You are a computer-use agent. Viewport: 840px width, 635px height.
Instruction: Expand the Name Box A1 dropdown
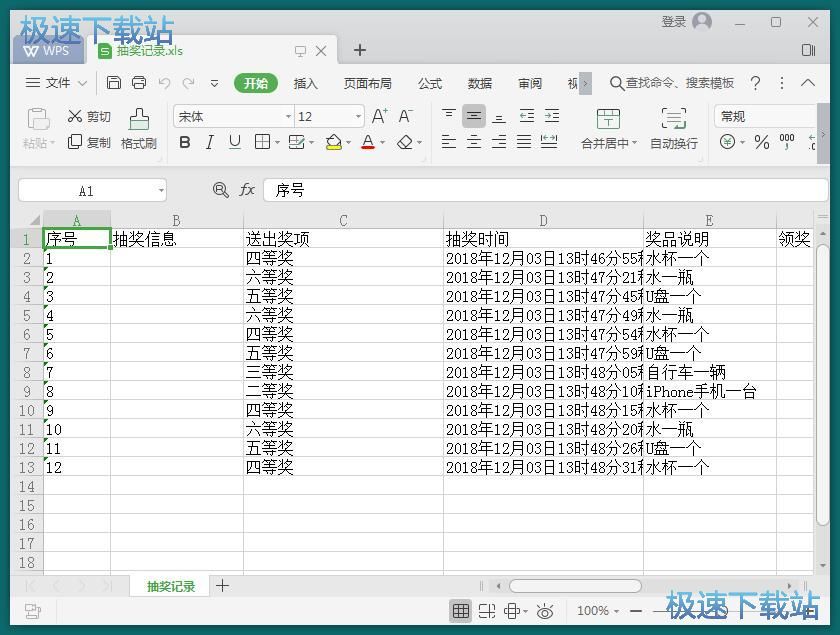pyautogui.click(x=161, y=191)
